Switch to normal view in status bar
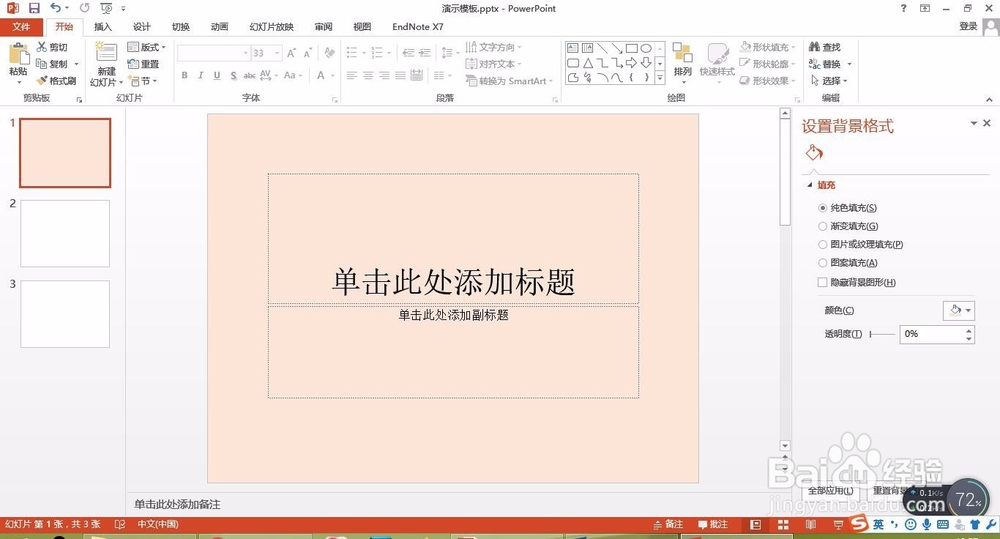1000x539 pixels. (x=756, y=524)
